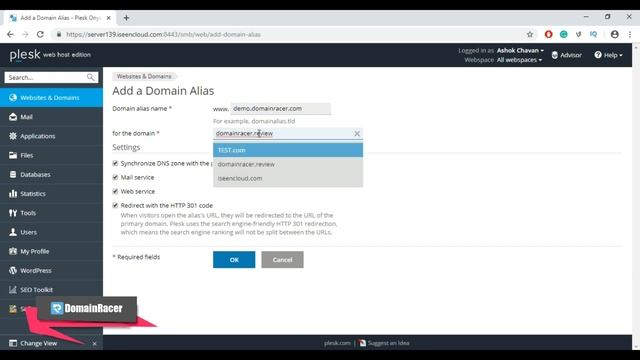The width and height of the screenshot is (640, 360).
Task: Click the 'For example, domainalias.tld' hint
Action: point(254,121)
